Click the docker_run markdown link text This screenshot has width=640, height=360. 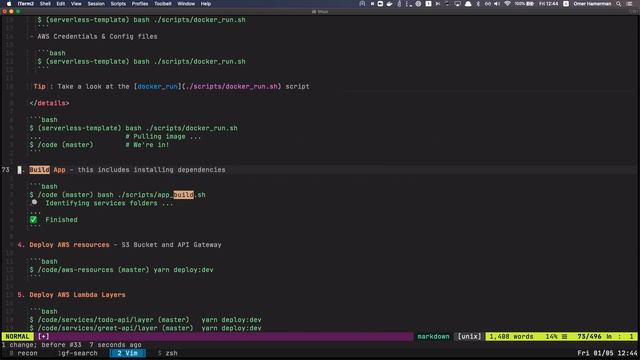tap(158, 87)
